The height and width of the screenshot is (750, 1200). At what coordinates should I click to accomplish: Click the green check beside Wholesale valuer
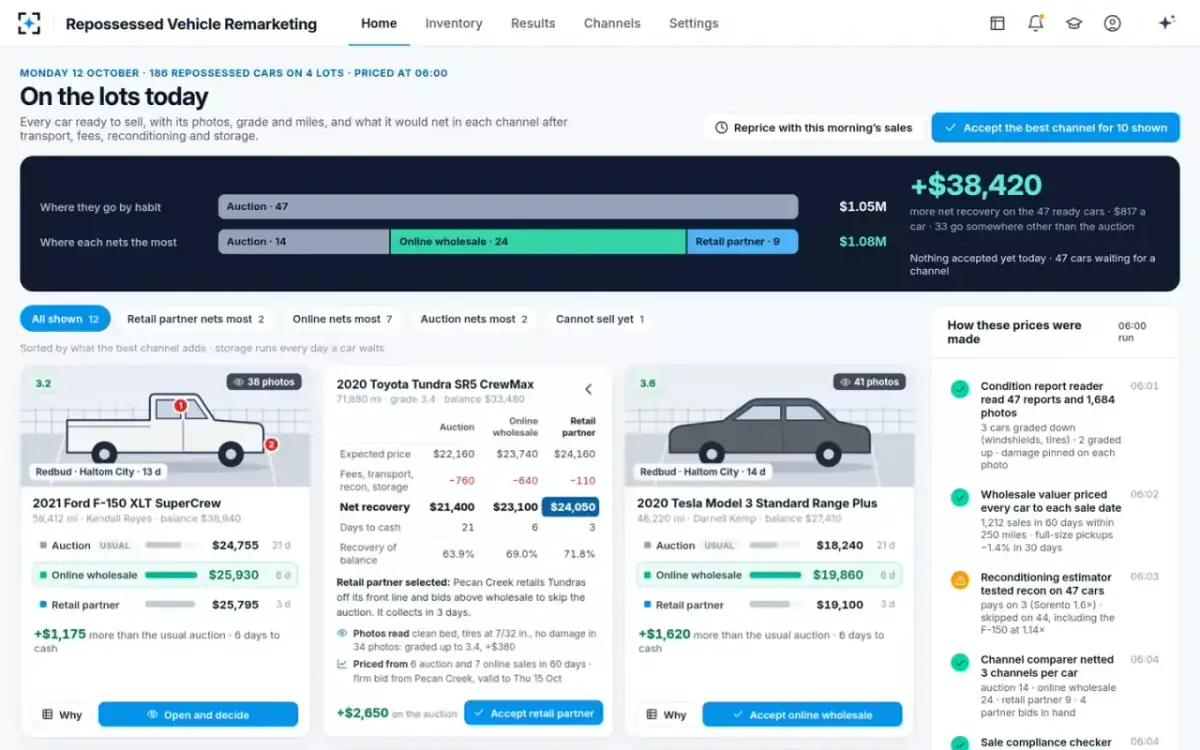click(960, 497)
